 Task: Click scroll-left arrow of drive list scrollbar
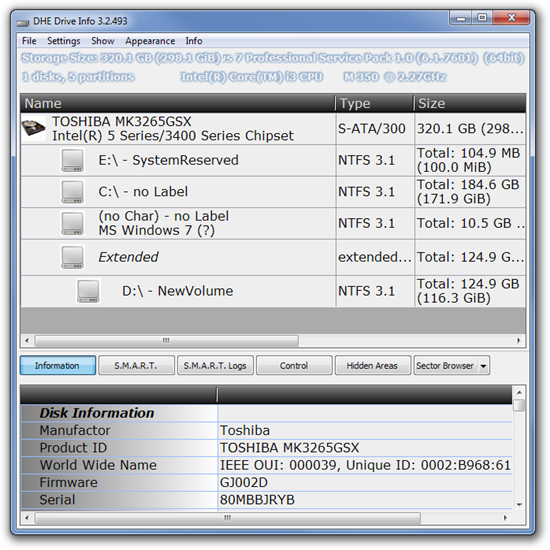pos(27,340)
